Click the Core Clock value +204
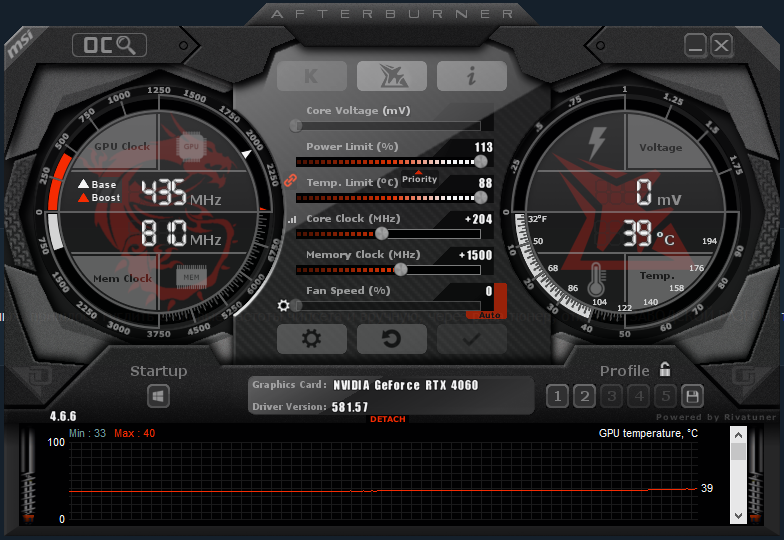The height and width of the screenshot is (540, 784). (x=478, y=219)
